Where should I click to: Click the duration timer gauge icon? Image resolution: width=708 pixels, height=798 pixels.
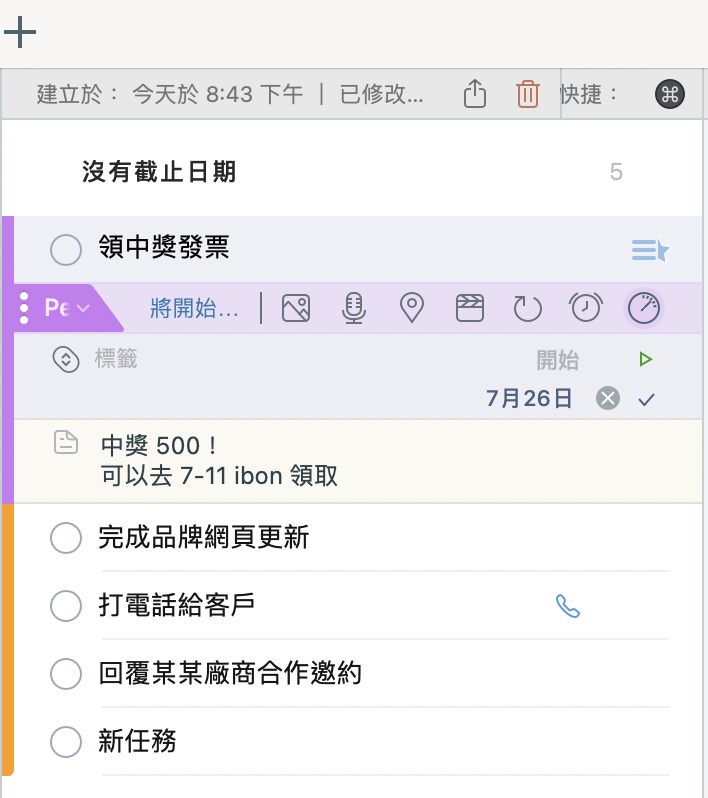tap(643, 308)
